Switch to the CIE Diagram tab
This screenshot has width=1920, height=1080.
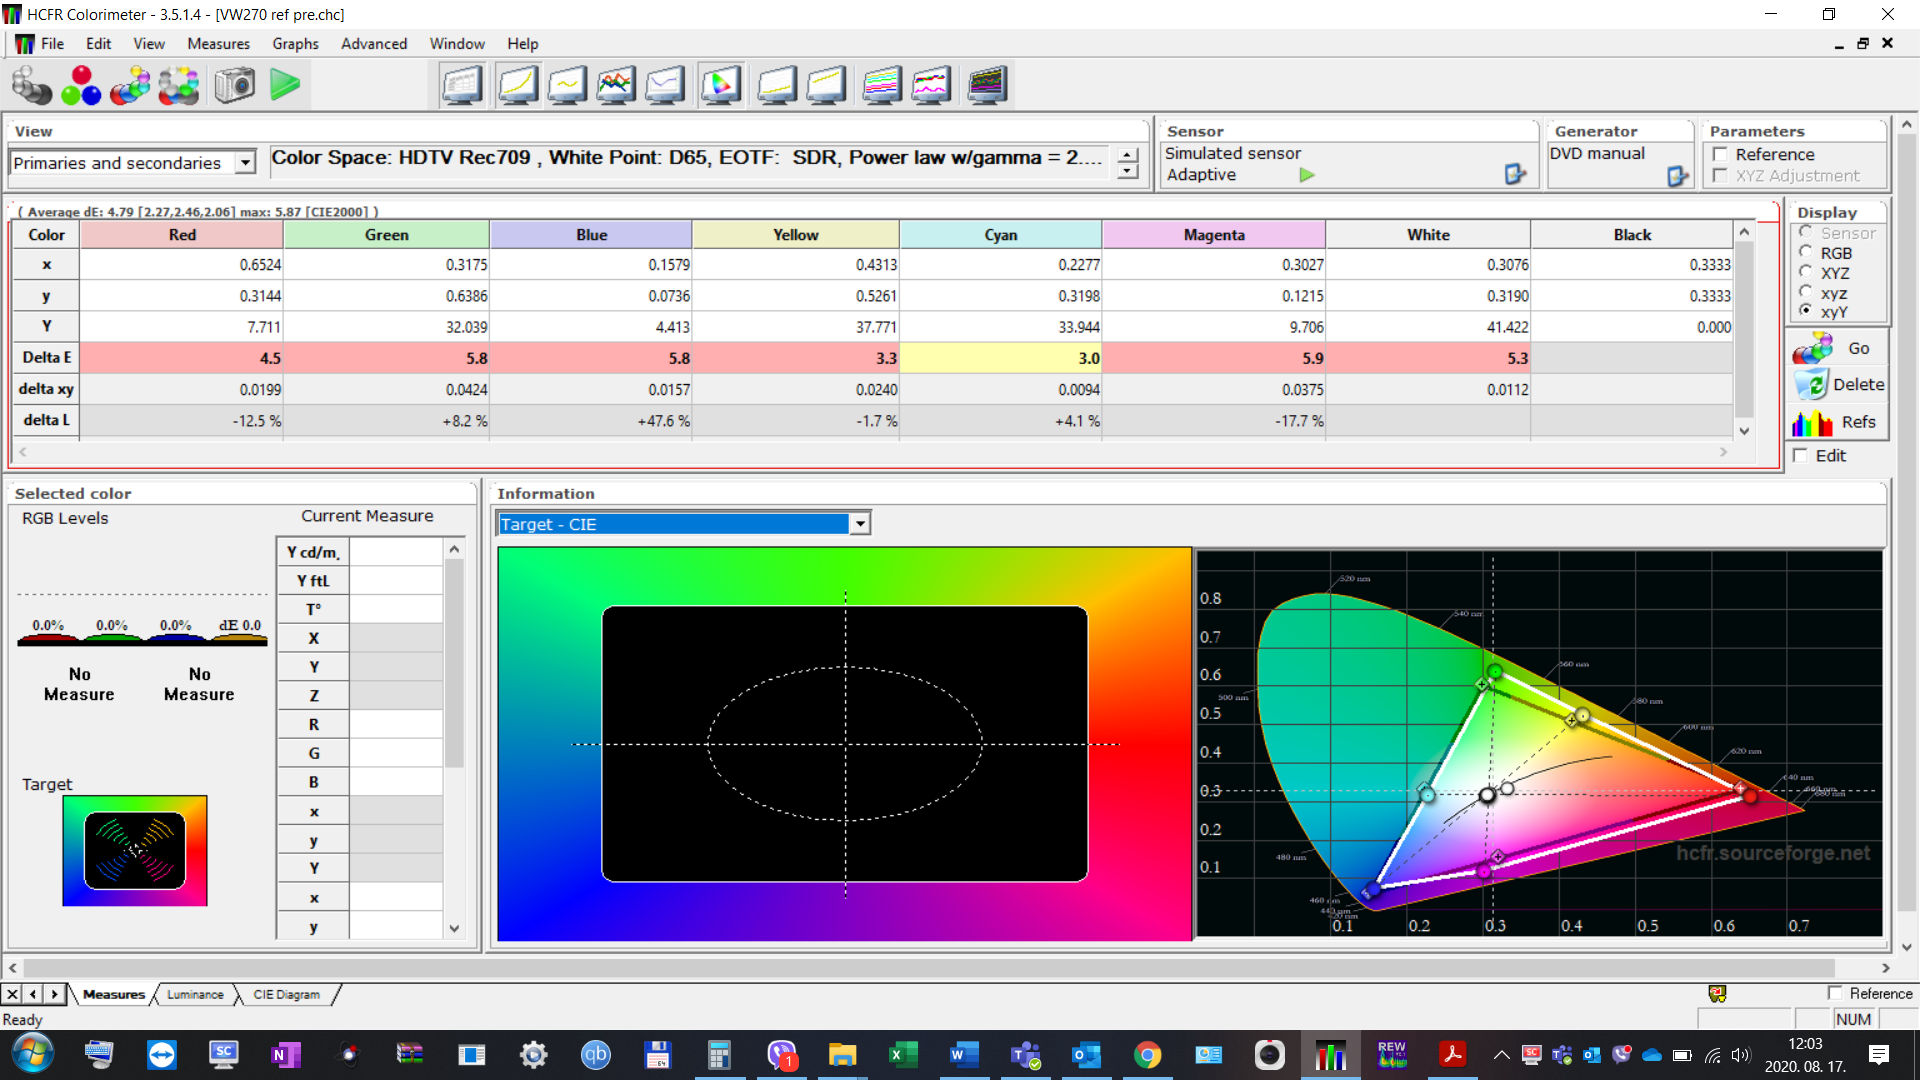[x=286, y=994]
